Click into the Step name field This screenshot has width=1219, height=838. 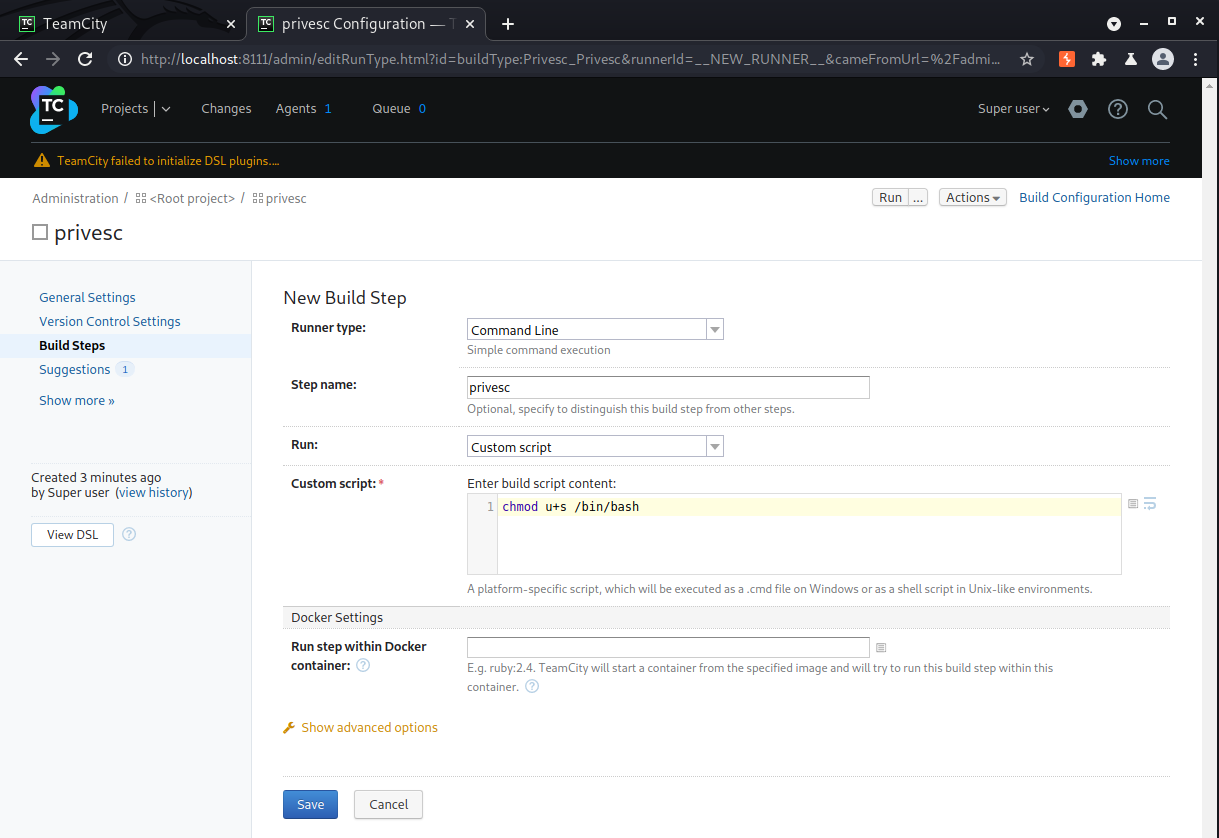668,387
